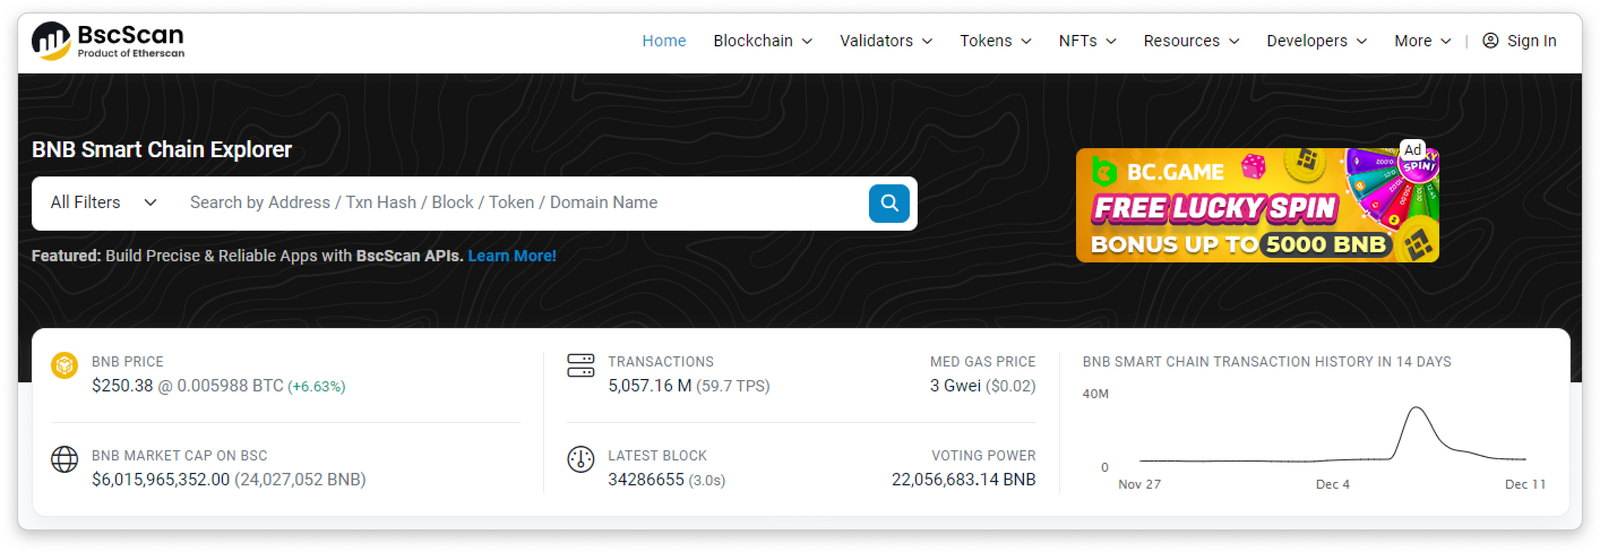Click the Sign In link

coord(1531,41)
